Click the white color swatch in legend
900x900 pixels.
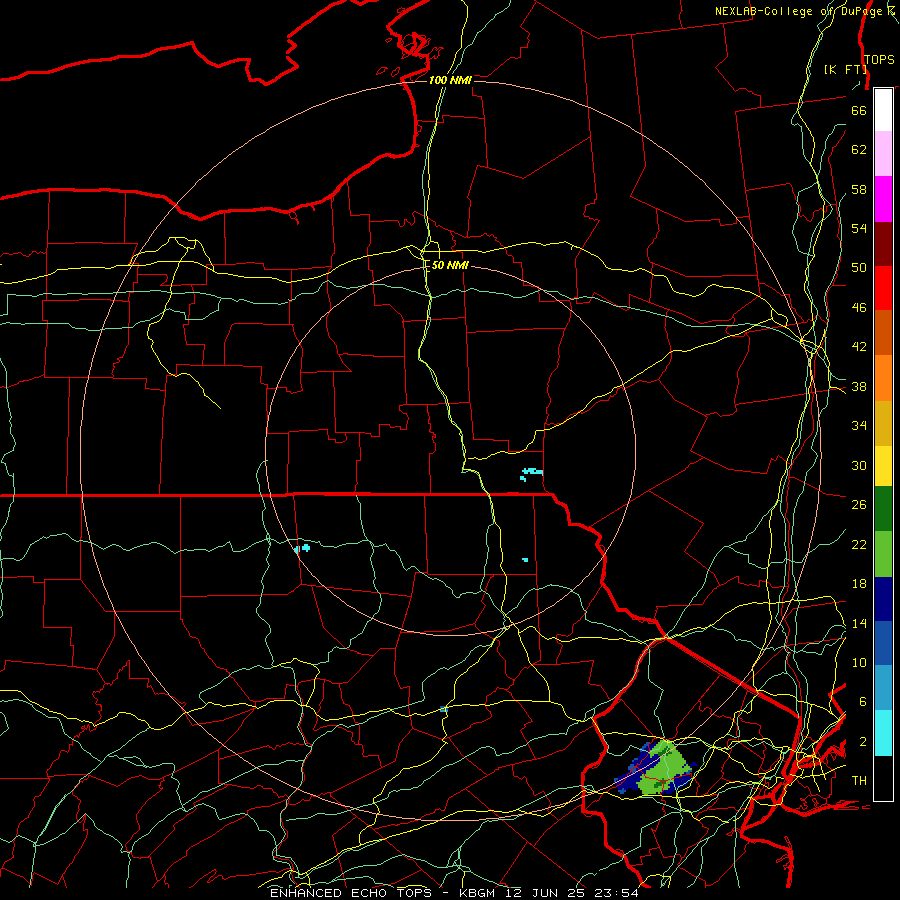click(883, 110)
